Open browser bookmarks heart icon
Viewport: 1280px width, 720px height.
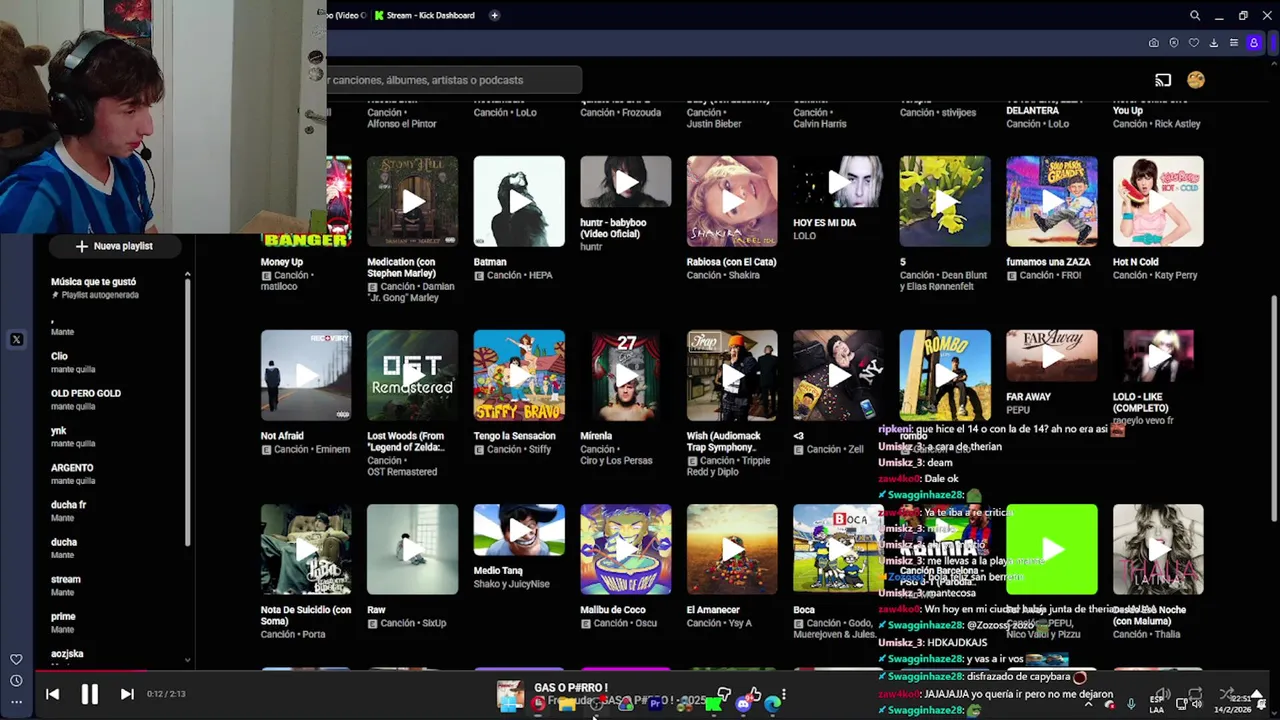click(1194, 43)
